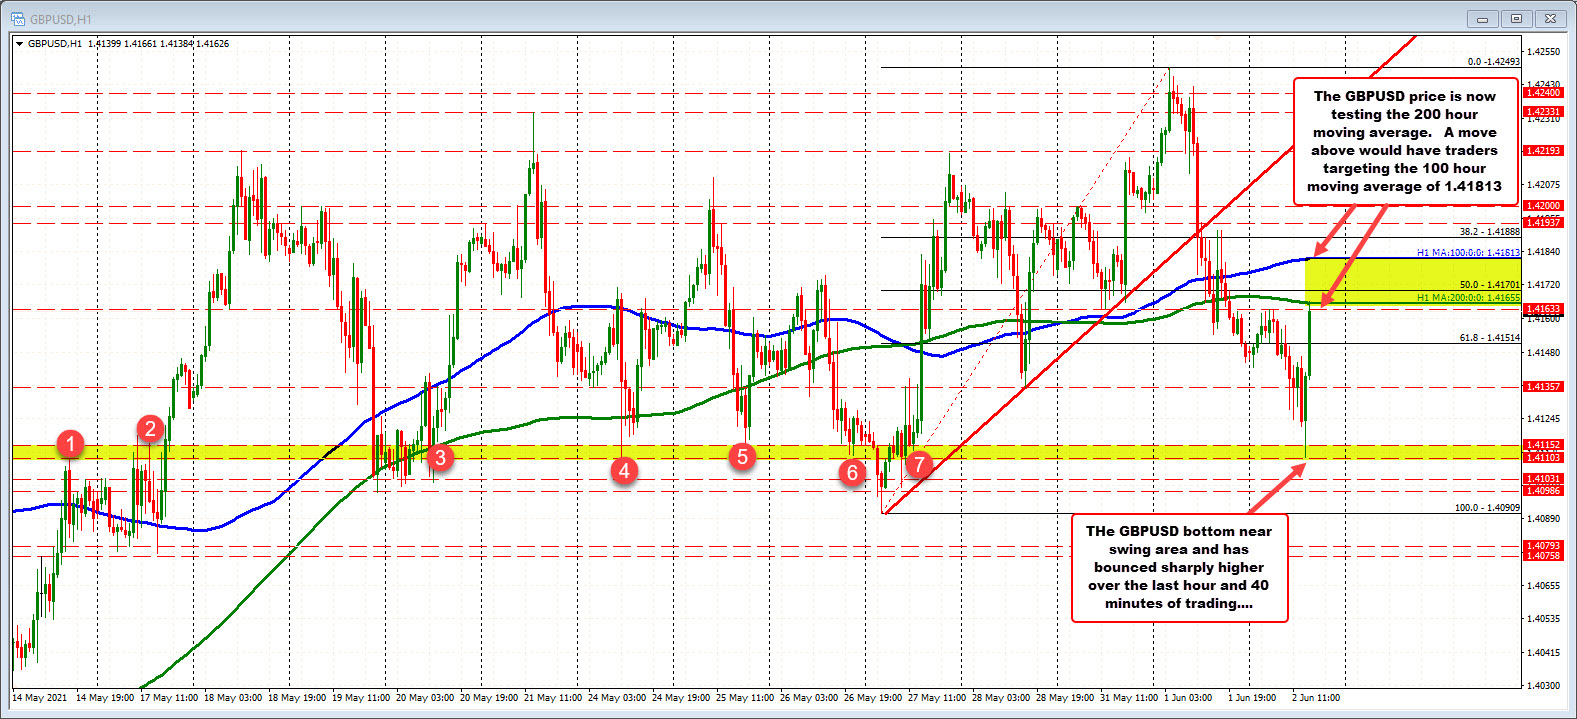Click the GBPUSD,H1 window icon in title bar
This screenshot has height=719, width=1577.
17,19
